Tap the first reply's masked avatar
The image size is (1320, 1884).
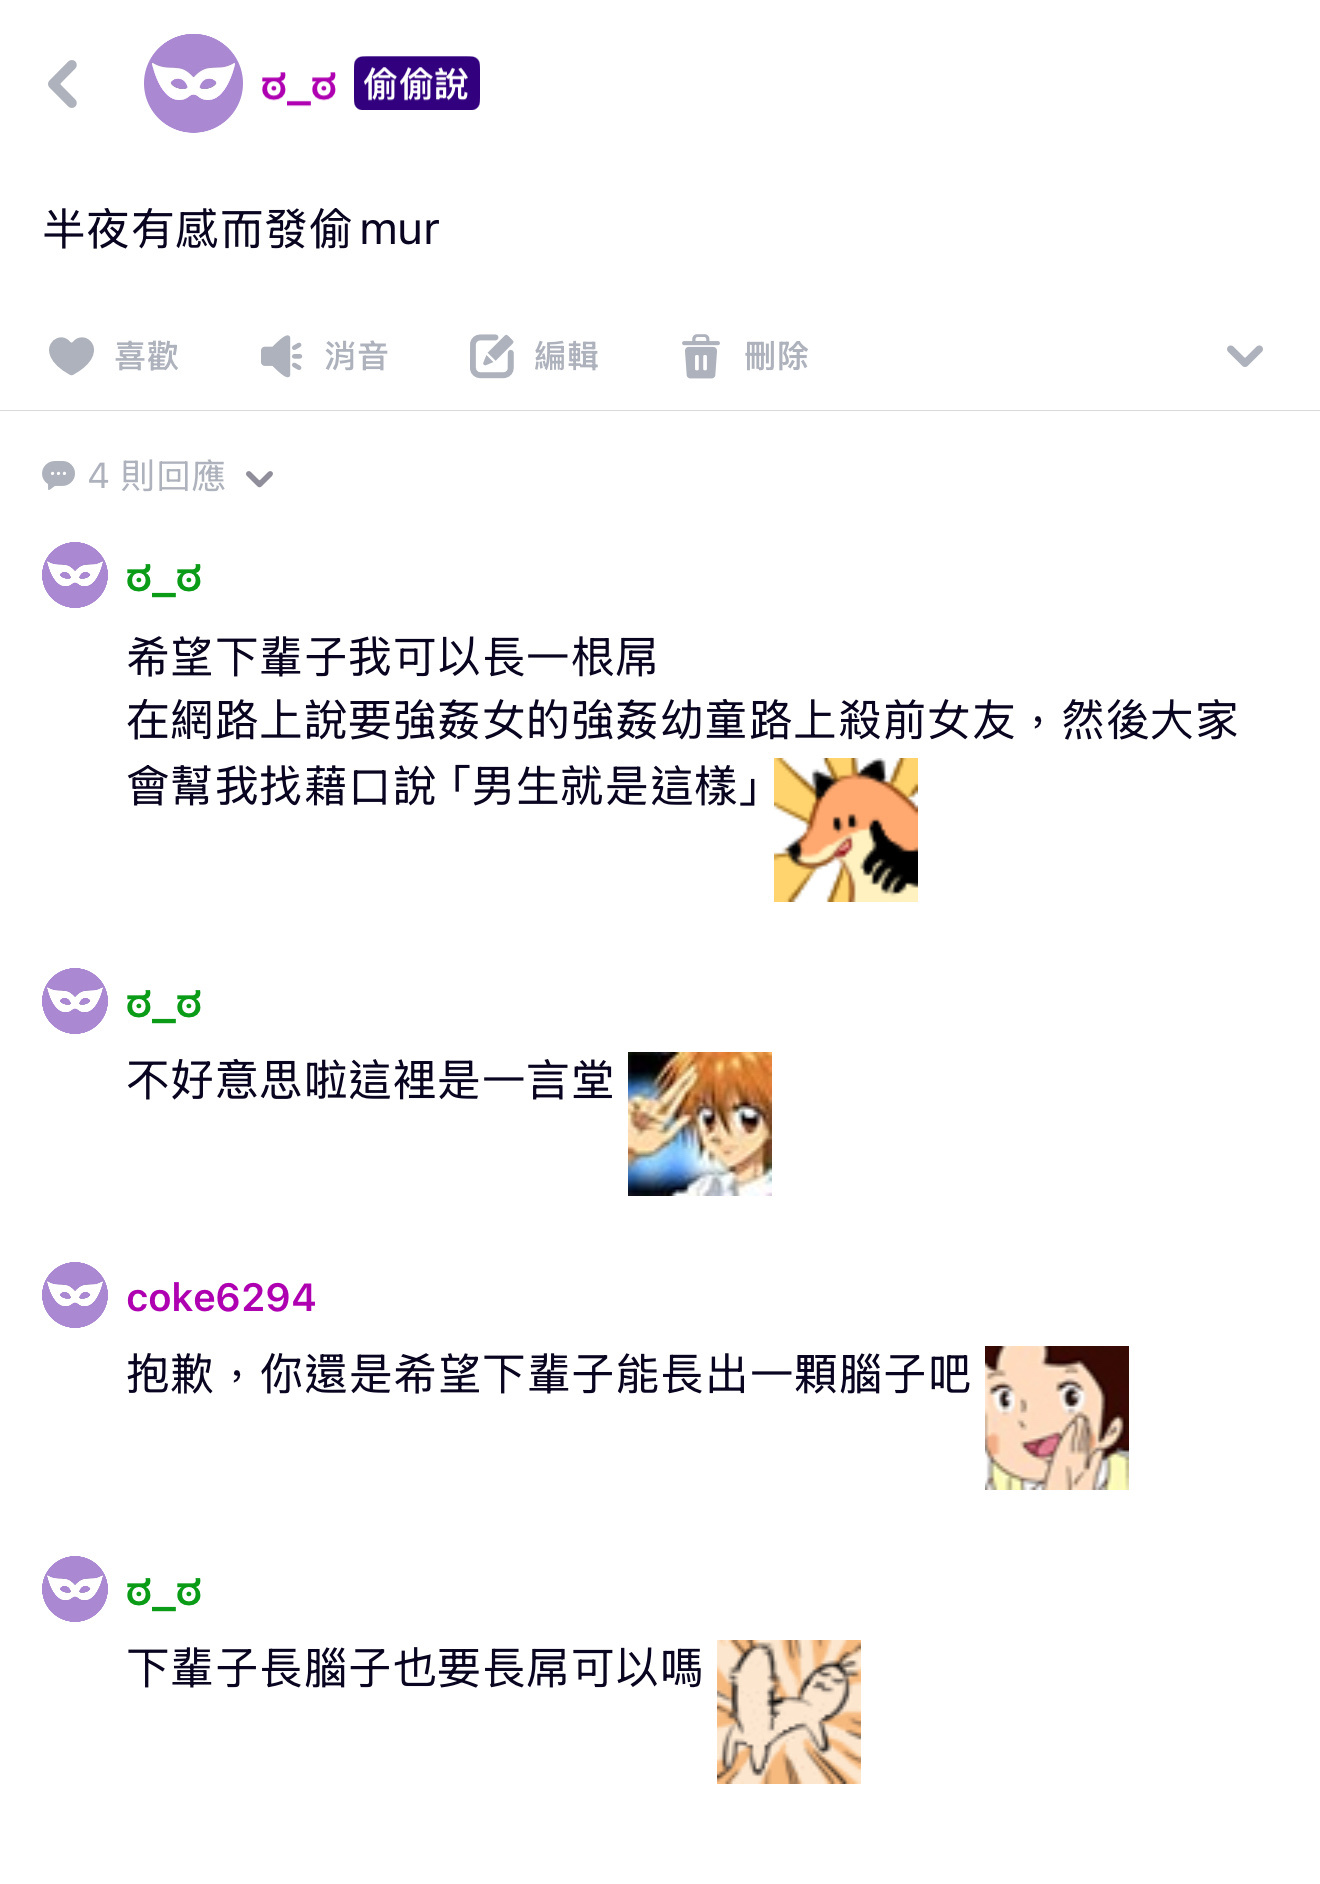(75, 575)
